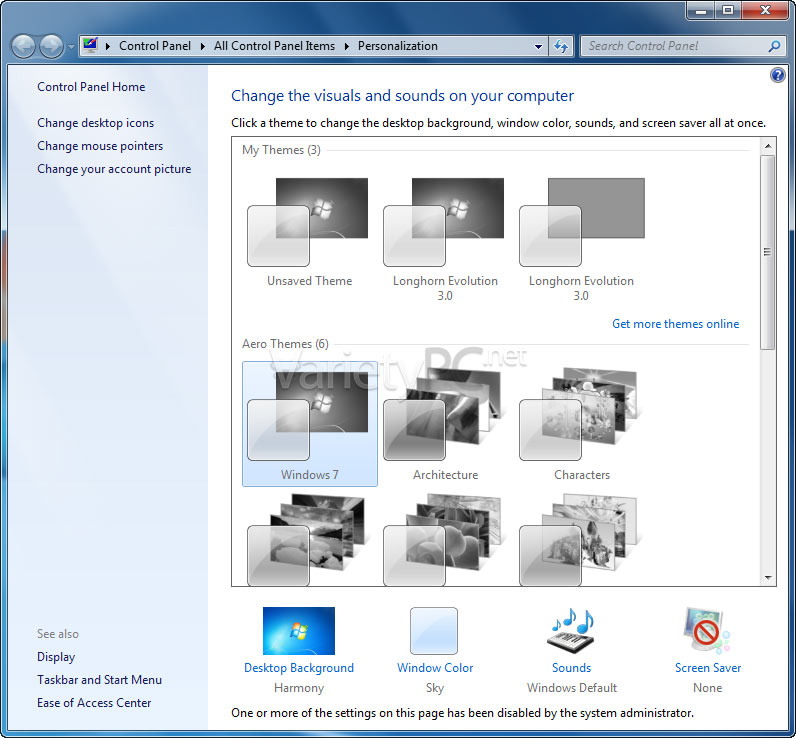Click the Window Color swatch

click(434, 631)
